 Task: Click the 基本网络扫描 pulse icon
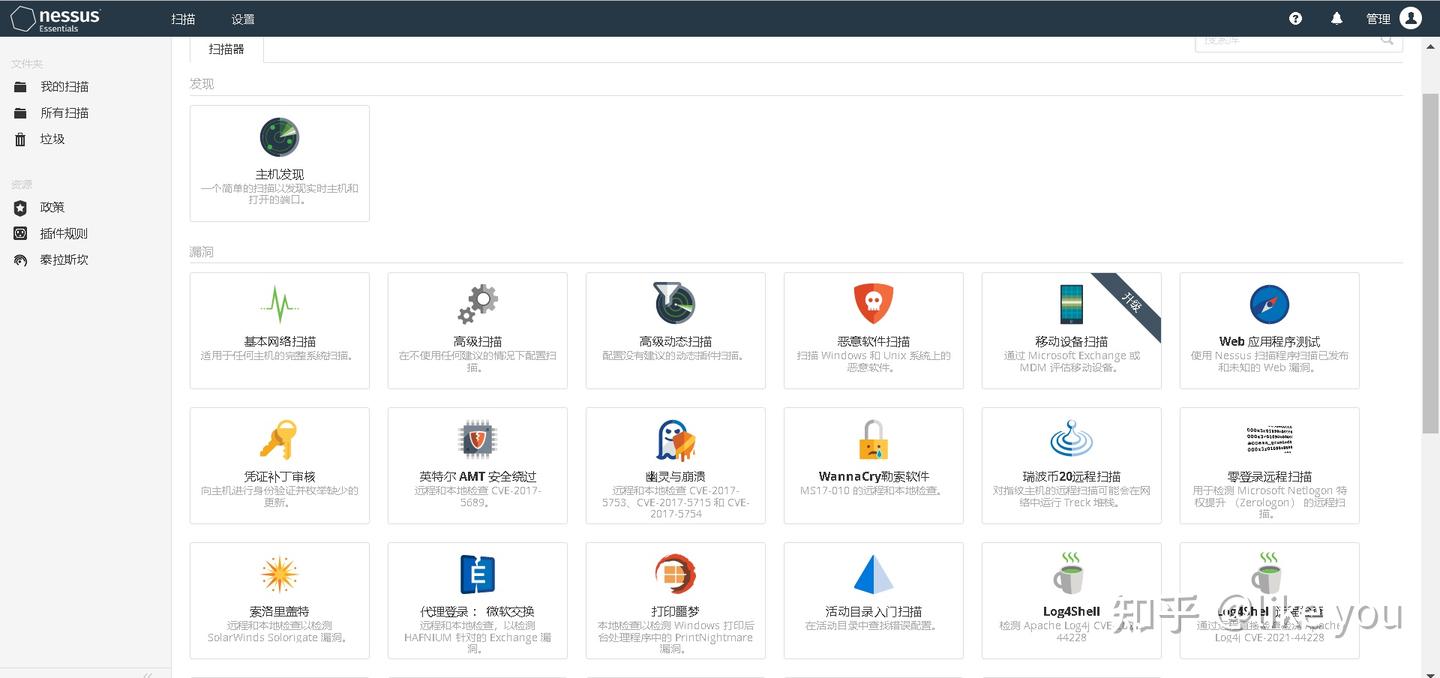click(x=279, y=304)
